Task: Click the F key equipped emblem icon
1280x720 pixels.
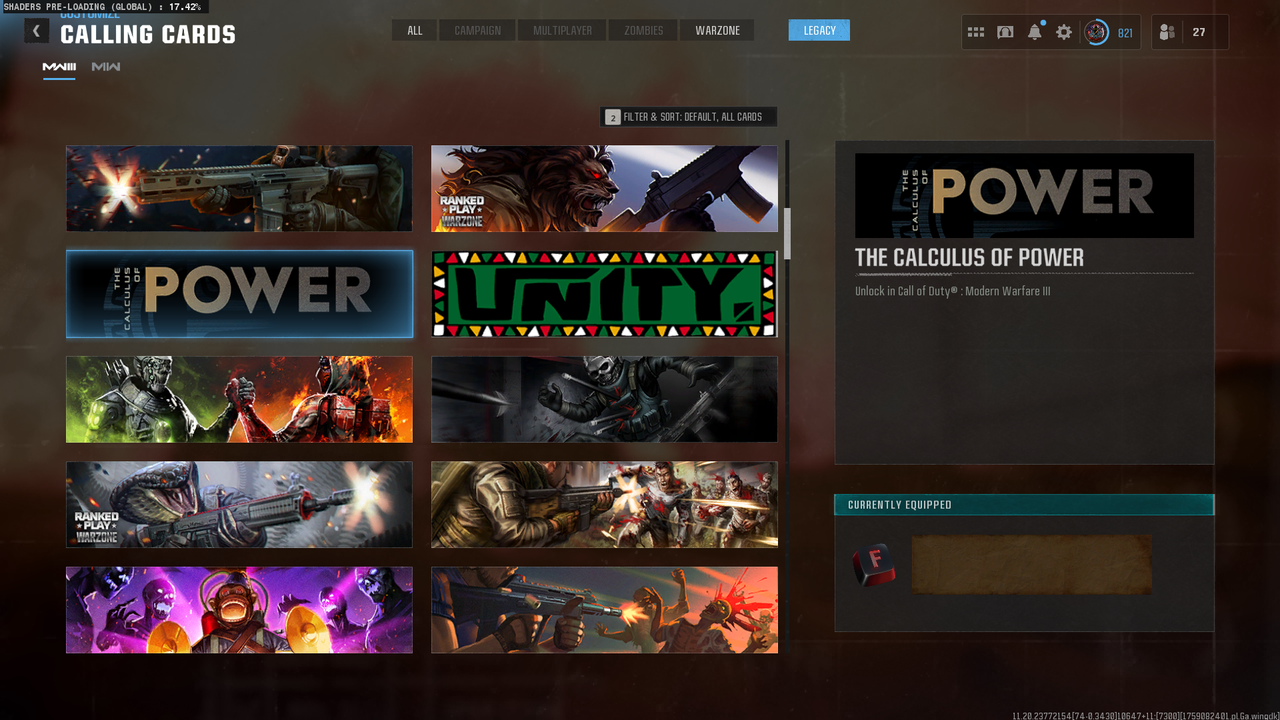Action: click(873, 565)
